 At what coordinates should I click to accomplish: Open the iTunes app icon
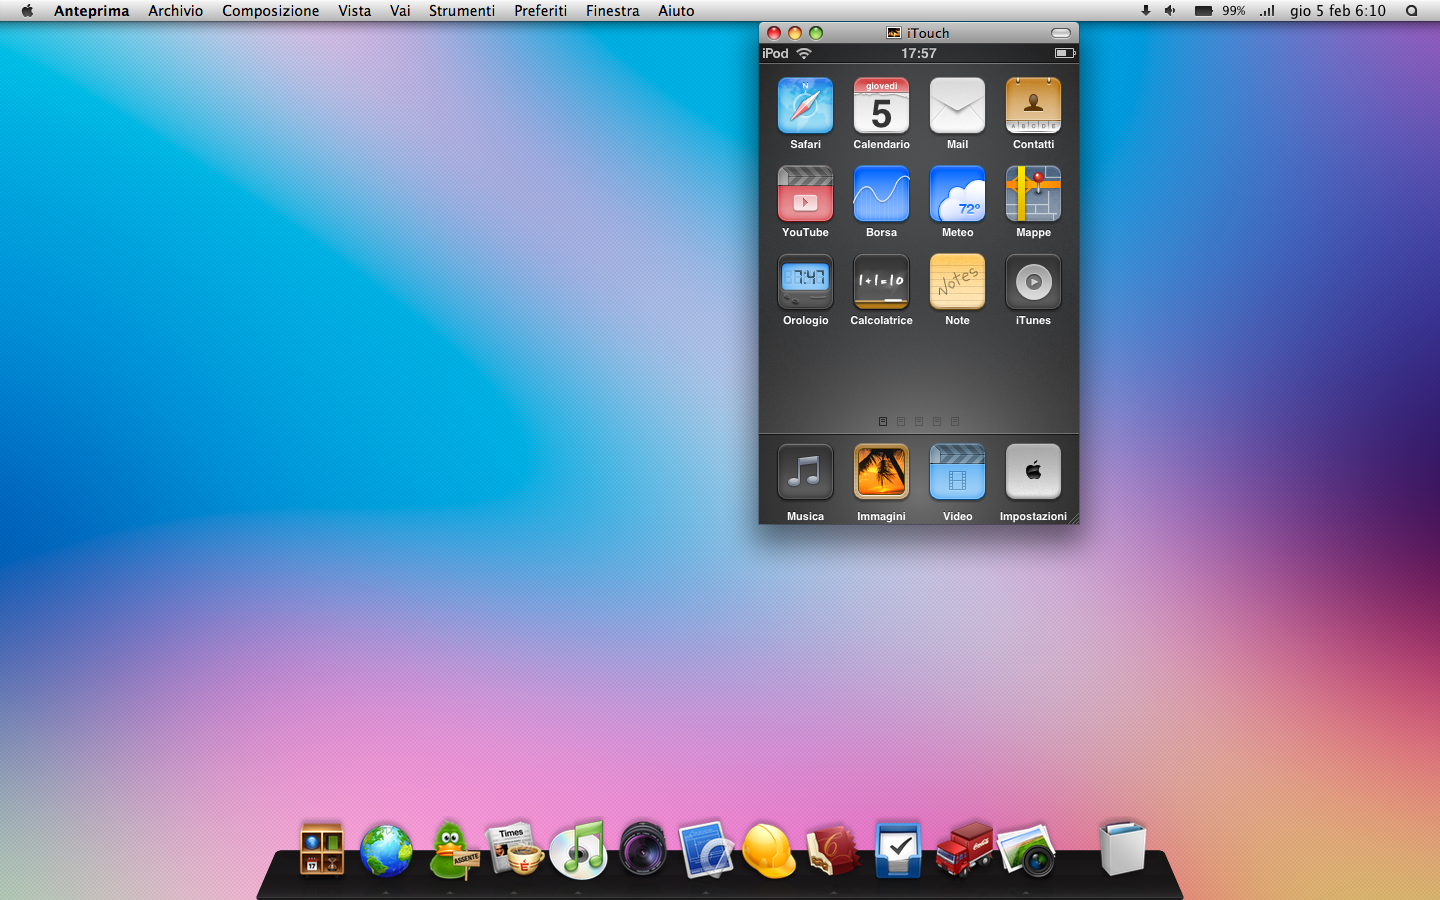(x=1033, y=282)
